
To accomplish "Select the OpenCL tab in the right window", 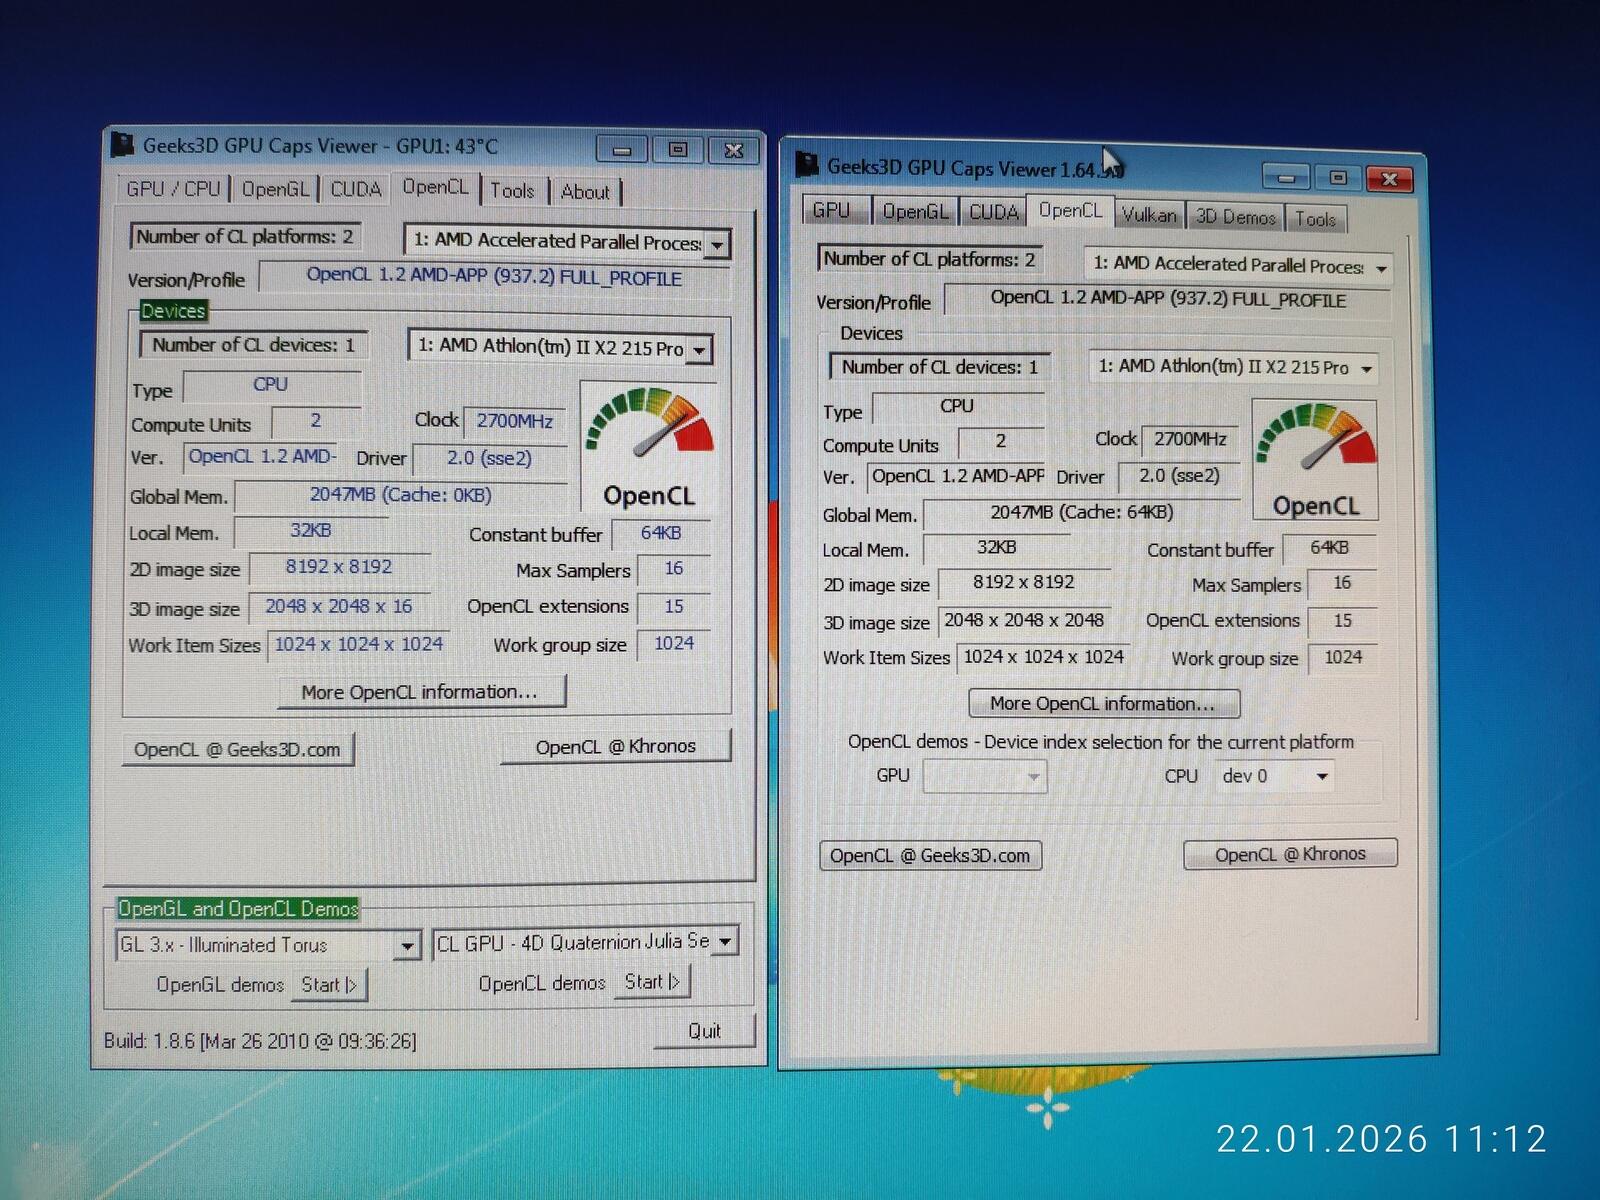I will coord(1070,210).
